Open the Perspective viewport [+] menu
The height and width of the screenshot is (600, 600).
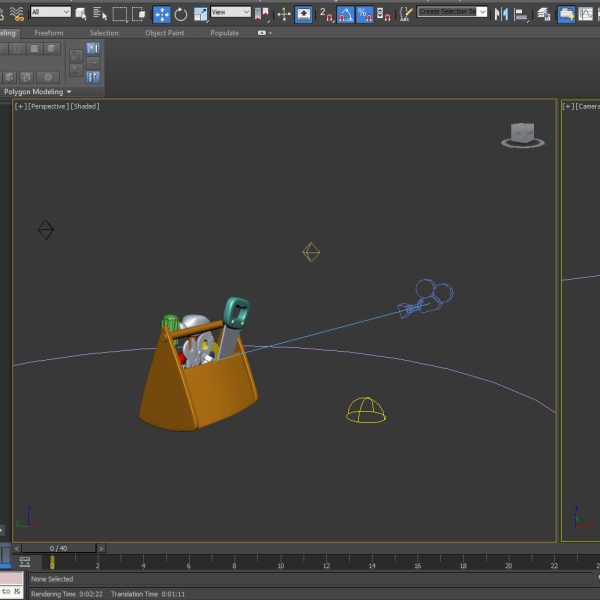21,106
